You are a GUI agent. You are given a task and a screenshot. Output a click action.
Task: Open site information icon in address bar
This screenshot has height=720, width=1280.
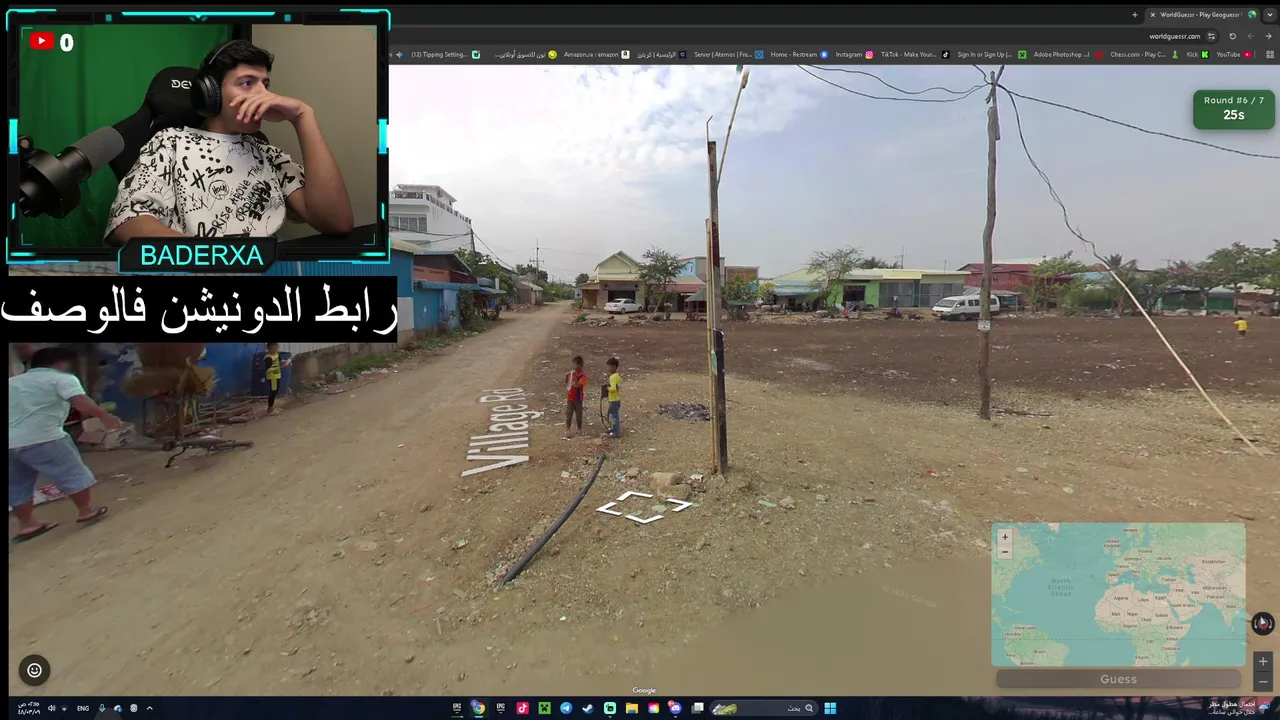tap(1212, 36)
